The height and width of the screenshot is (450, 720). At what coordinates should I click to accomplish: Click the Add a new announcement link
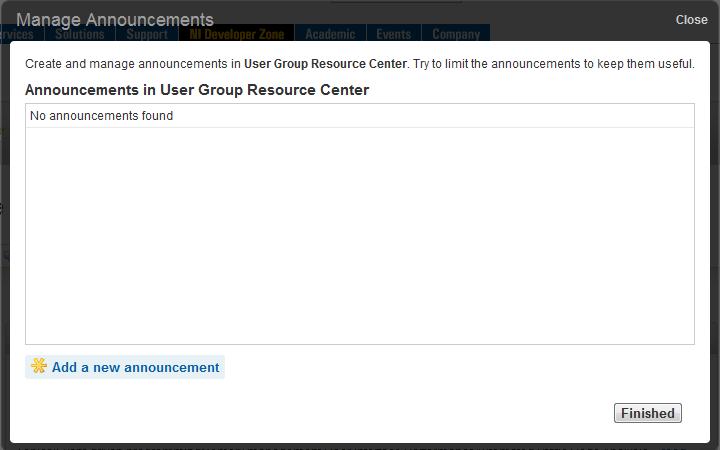coord(135,367)
